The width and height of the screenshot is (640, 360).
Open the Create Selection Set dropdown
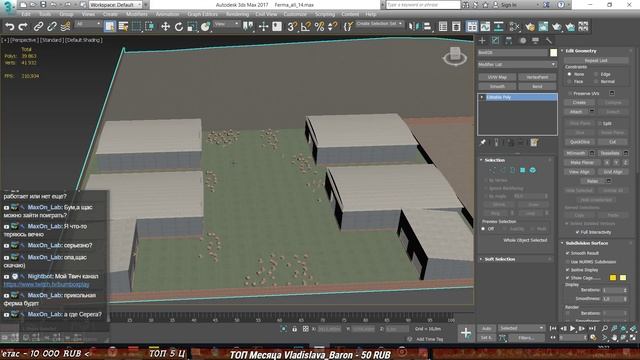click(x=379, y=24)
